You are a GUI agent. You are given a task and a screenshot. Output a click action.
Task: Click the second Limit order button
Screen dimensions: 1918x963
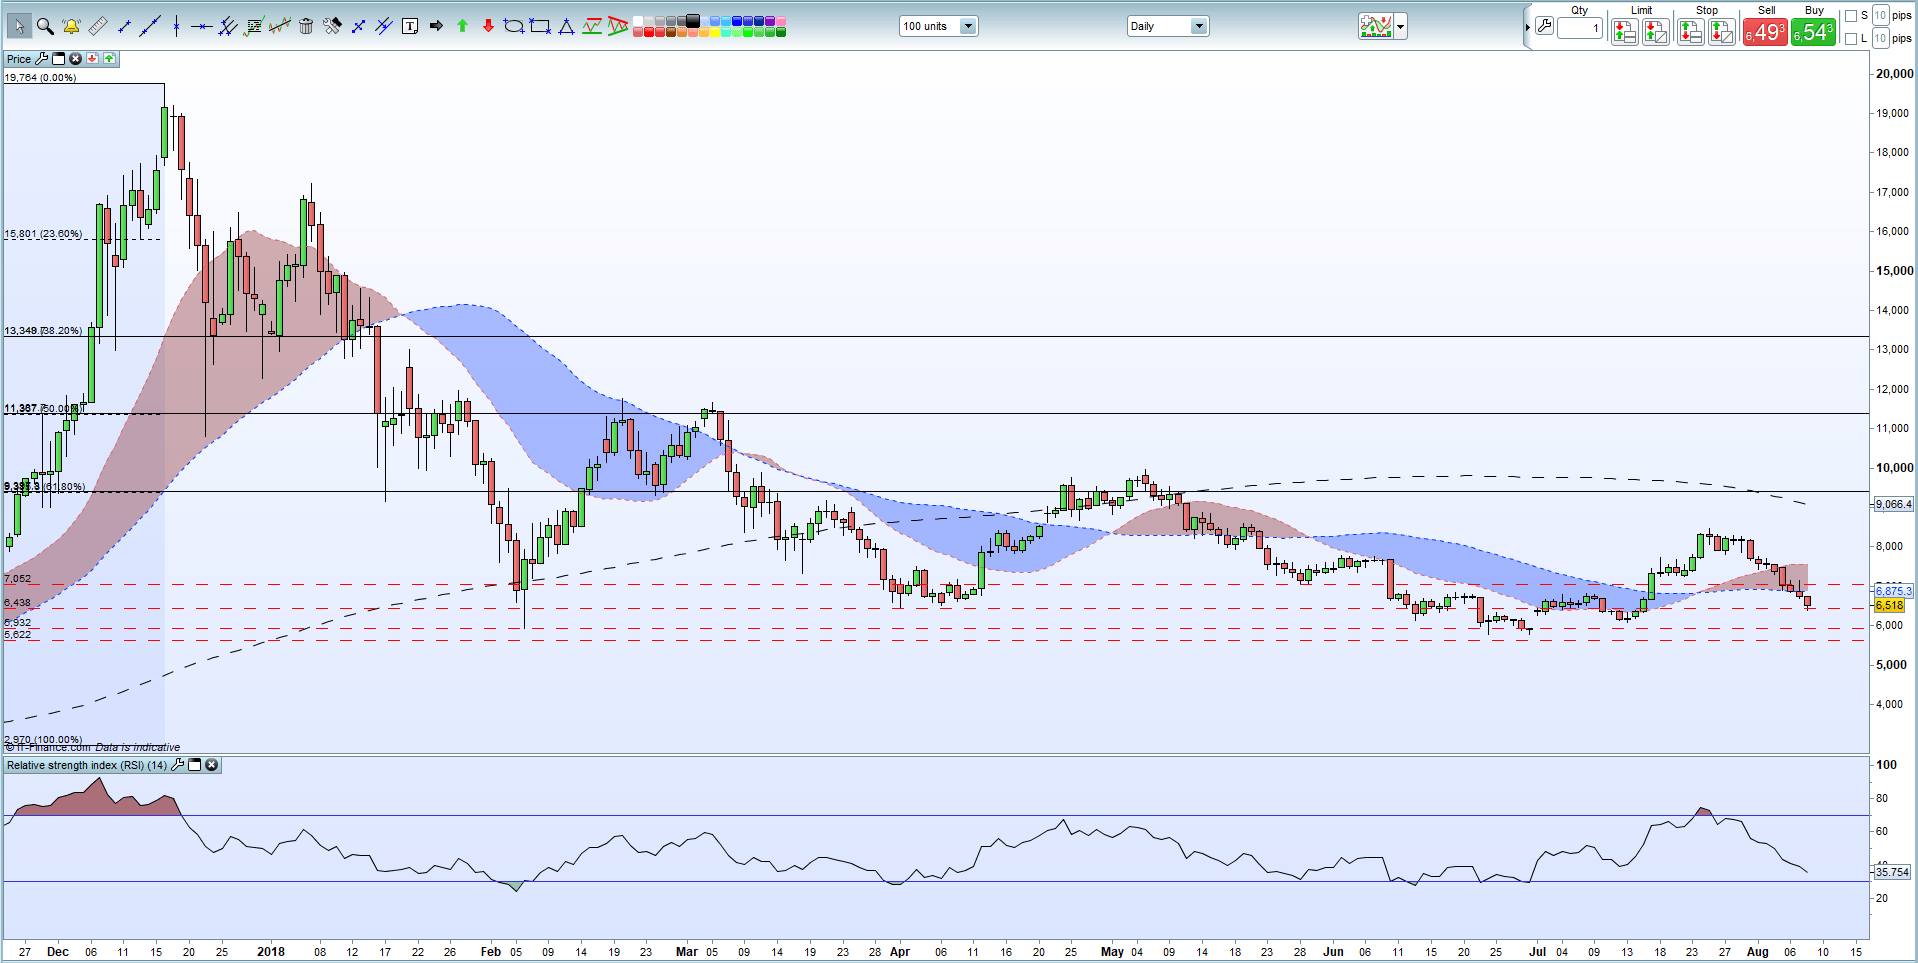coord(1655,32)
